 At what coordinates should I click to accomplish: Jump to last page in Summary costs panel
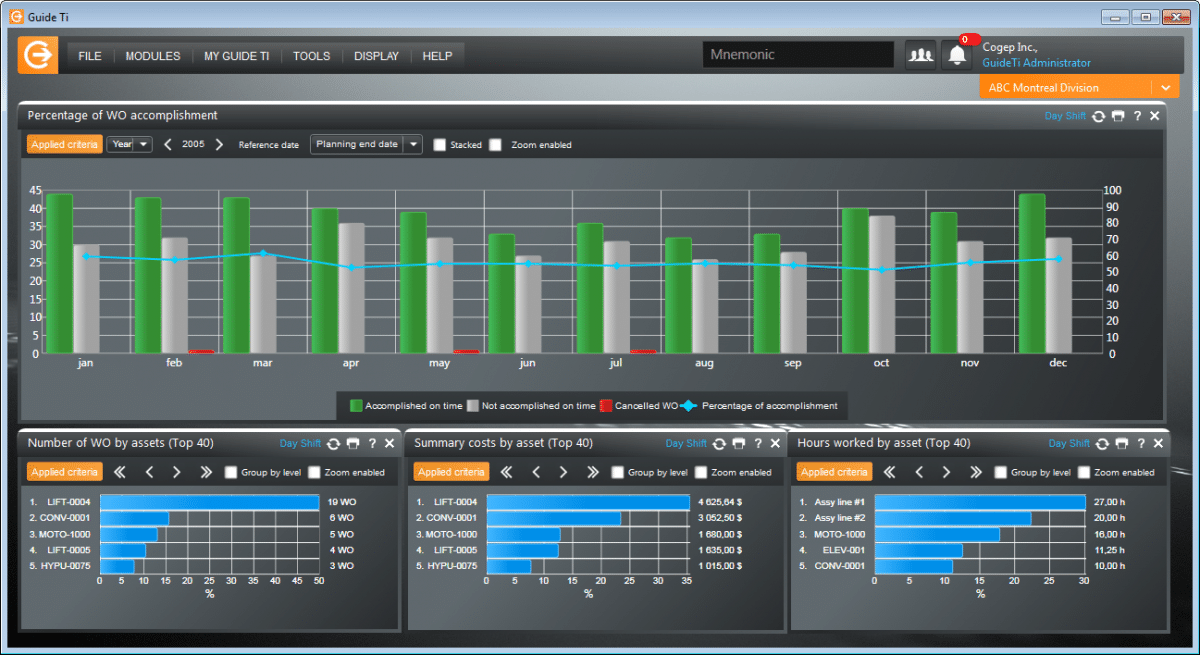(592, 472)
